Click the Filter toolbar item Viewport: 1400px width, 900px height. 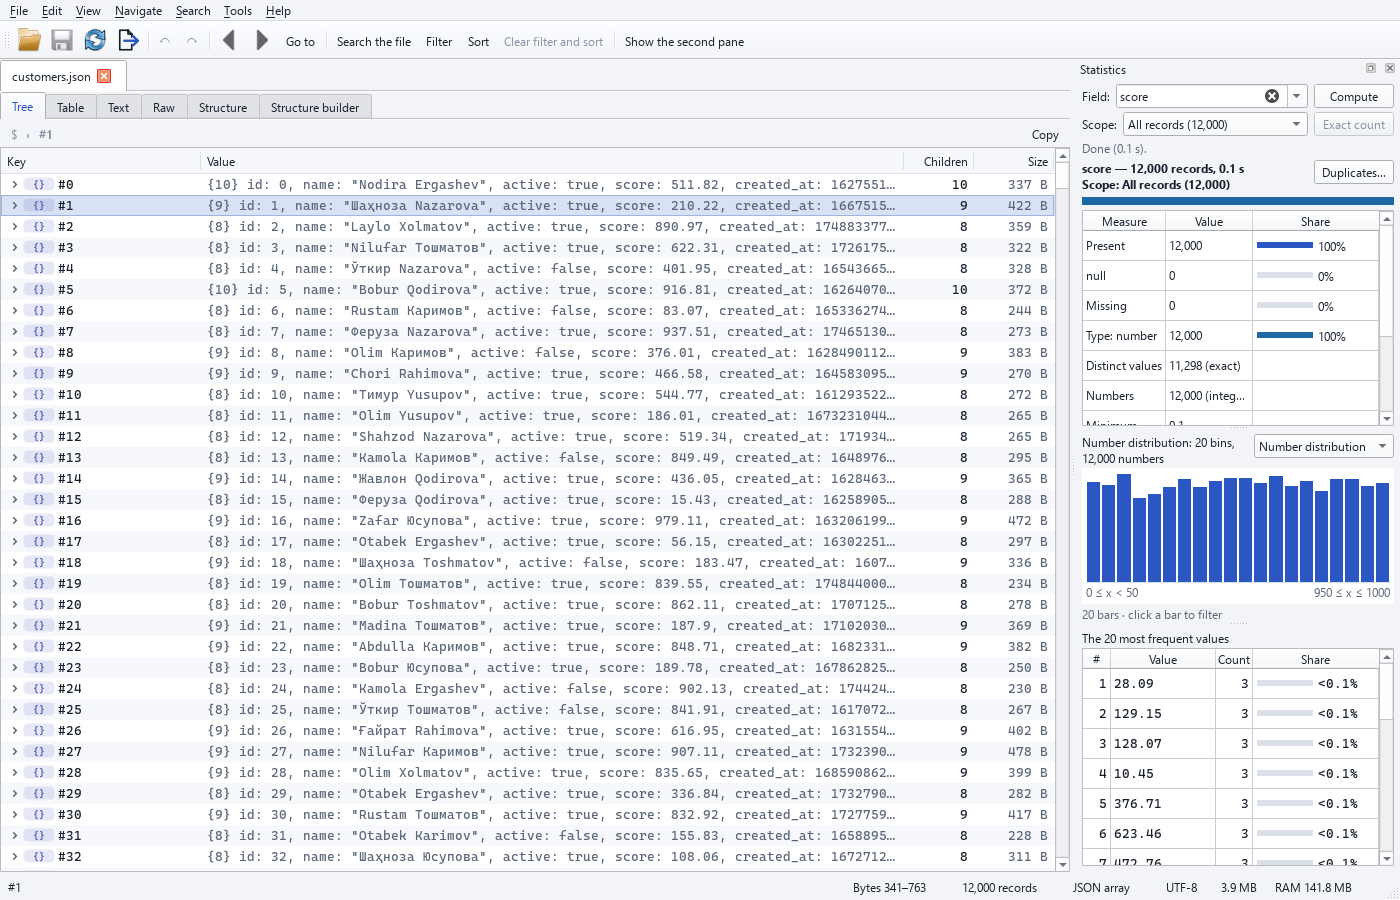click(439, 41)
